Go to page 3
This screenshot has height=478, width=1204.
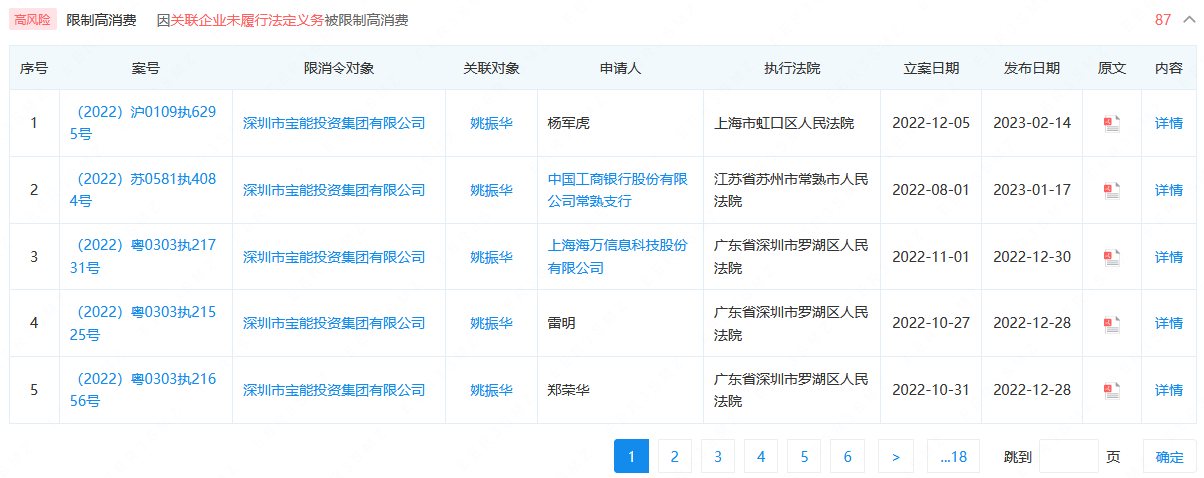718,456
